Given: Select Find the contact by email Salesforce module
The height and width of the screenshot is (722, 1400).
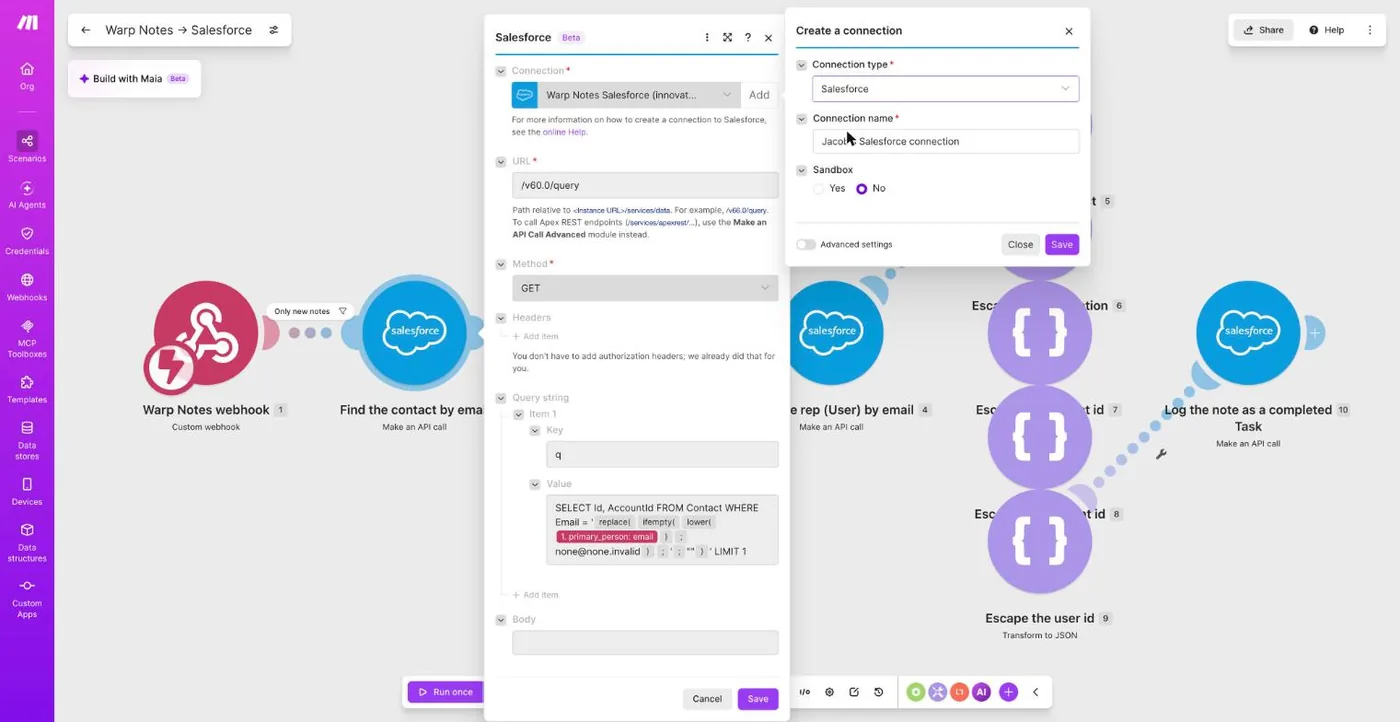Looking at the screenshot, I should [x=413, y=332].
